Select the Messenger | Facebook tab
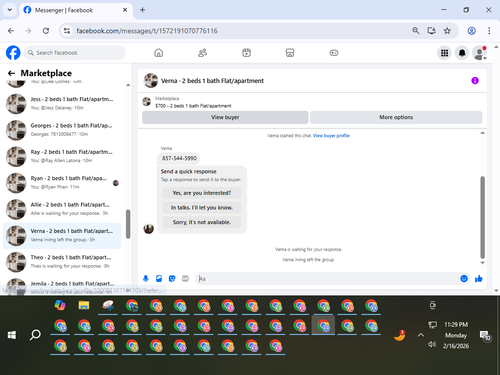This screenshot has width=500, height=375. pos(76,10)
